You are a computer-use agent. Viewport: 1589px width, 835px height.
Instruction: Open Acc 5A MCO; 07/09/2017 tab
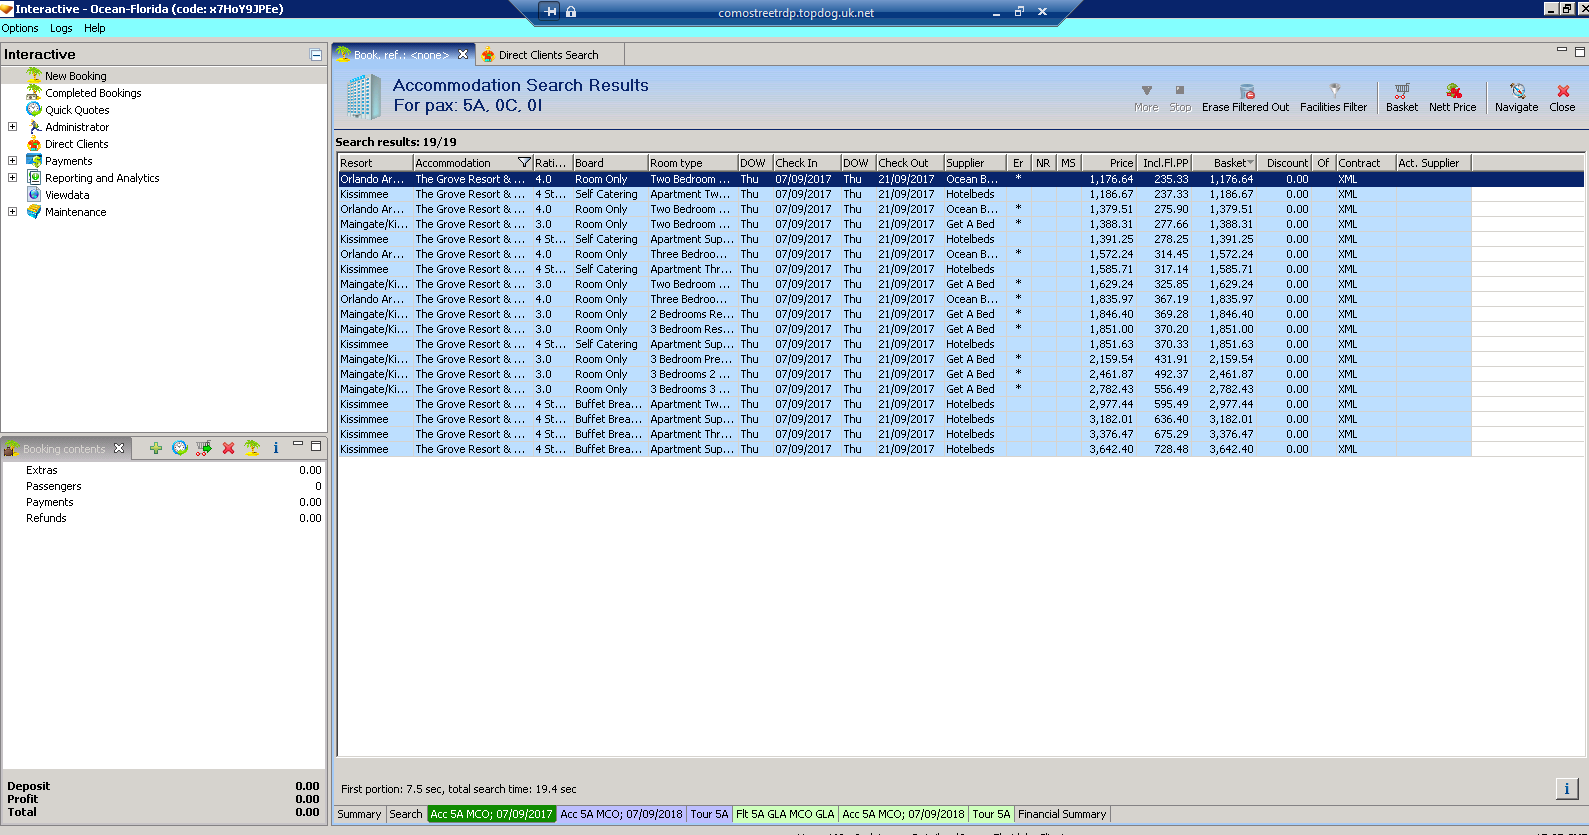pos(491,814)
